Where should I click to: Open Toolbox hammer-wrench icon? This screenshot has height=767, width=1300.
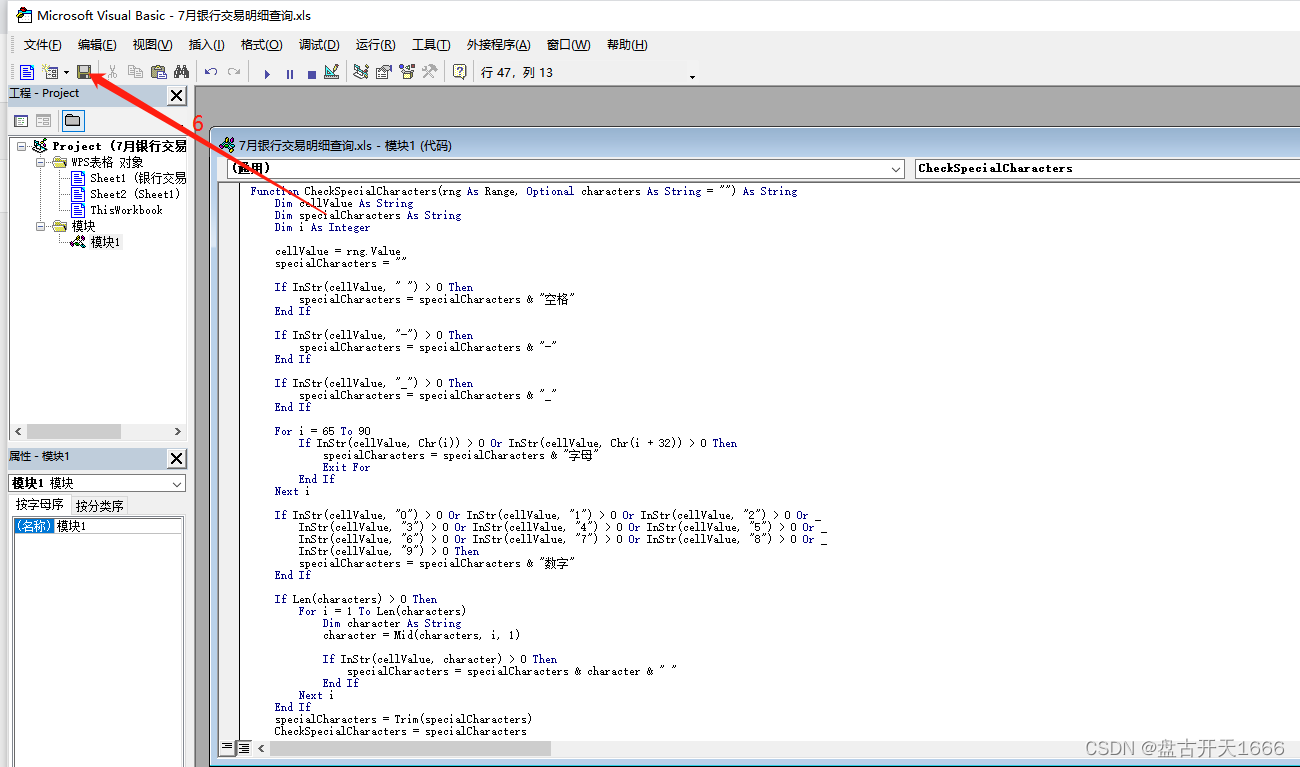tap(430, 72)
